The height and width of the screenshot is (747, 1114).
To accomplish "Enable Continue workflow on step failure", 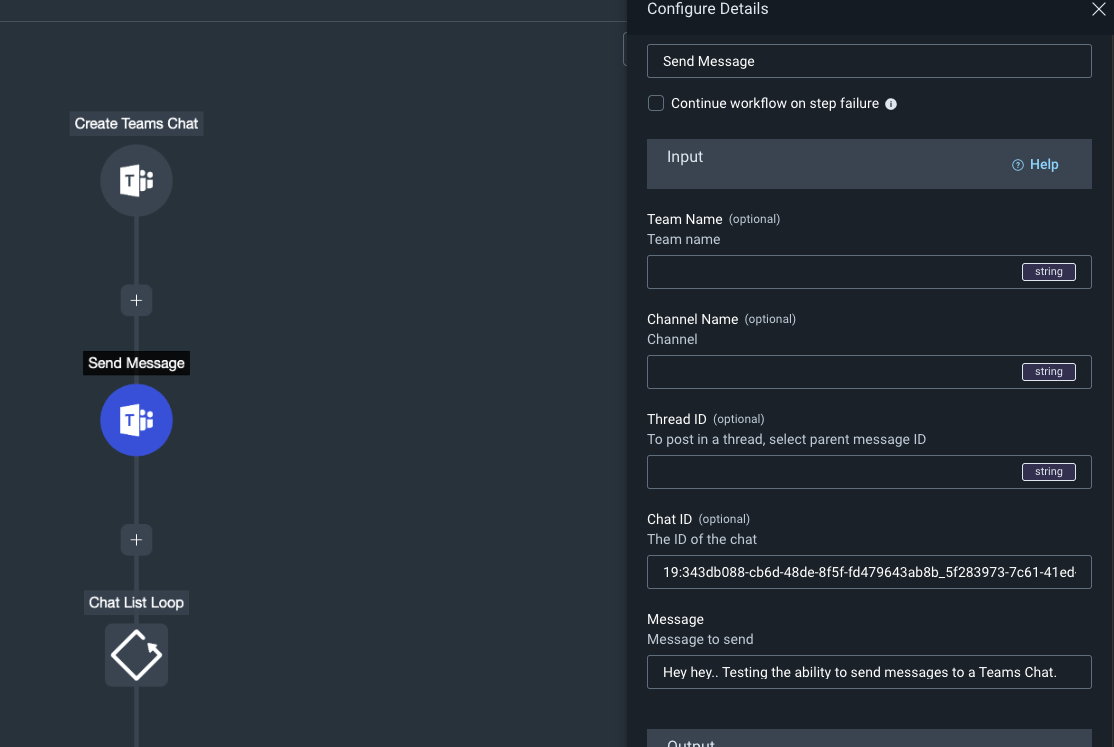I will [656, 103].
